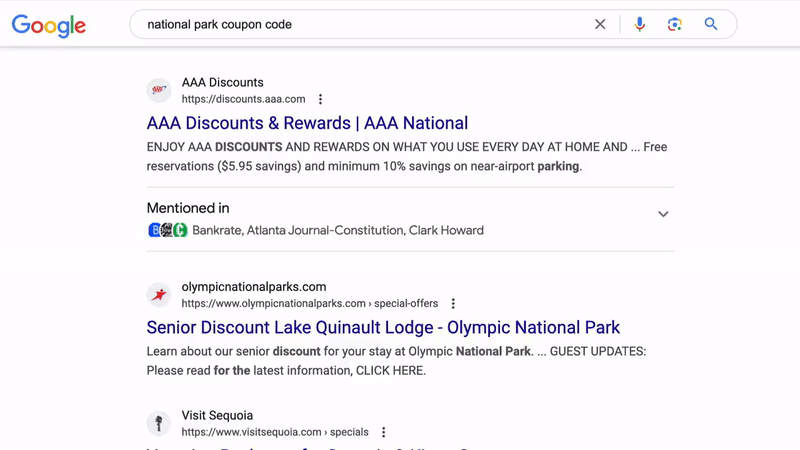This screenshot has width=800, height=450.
Task: Open more options for olympicnationalparks.com result
Action: (453, 304)
